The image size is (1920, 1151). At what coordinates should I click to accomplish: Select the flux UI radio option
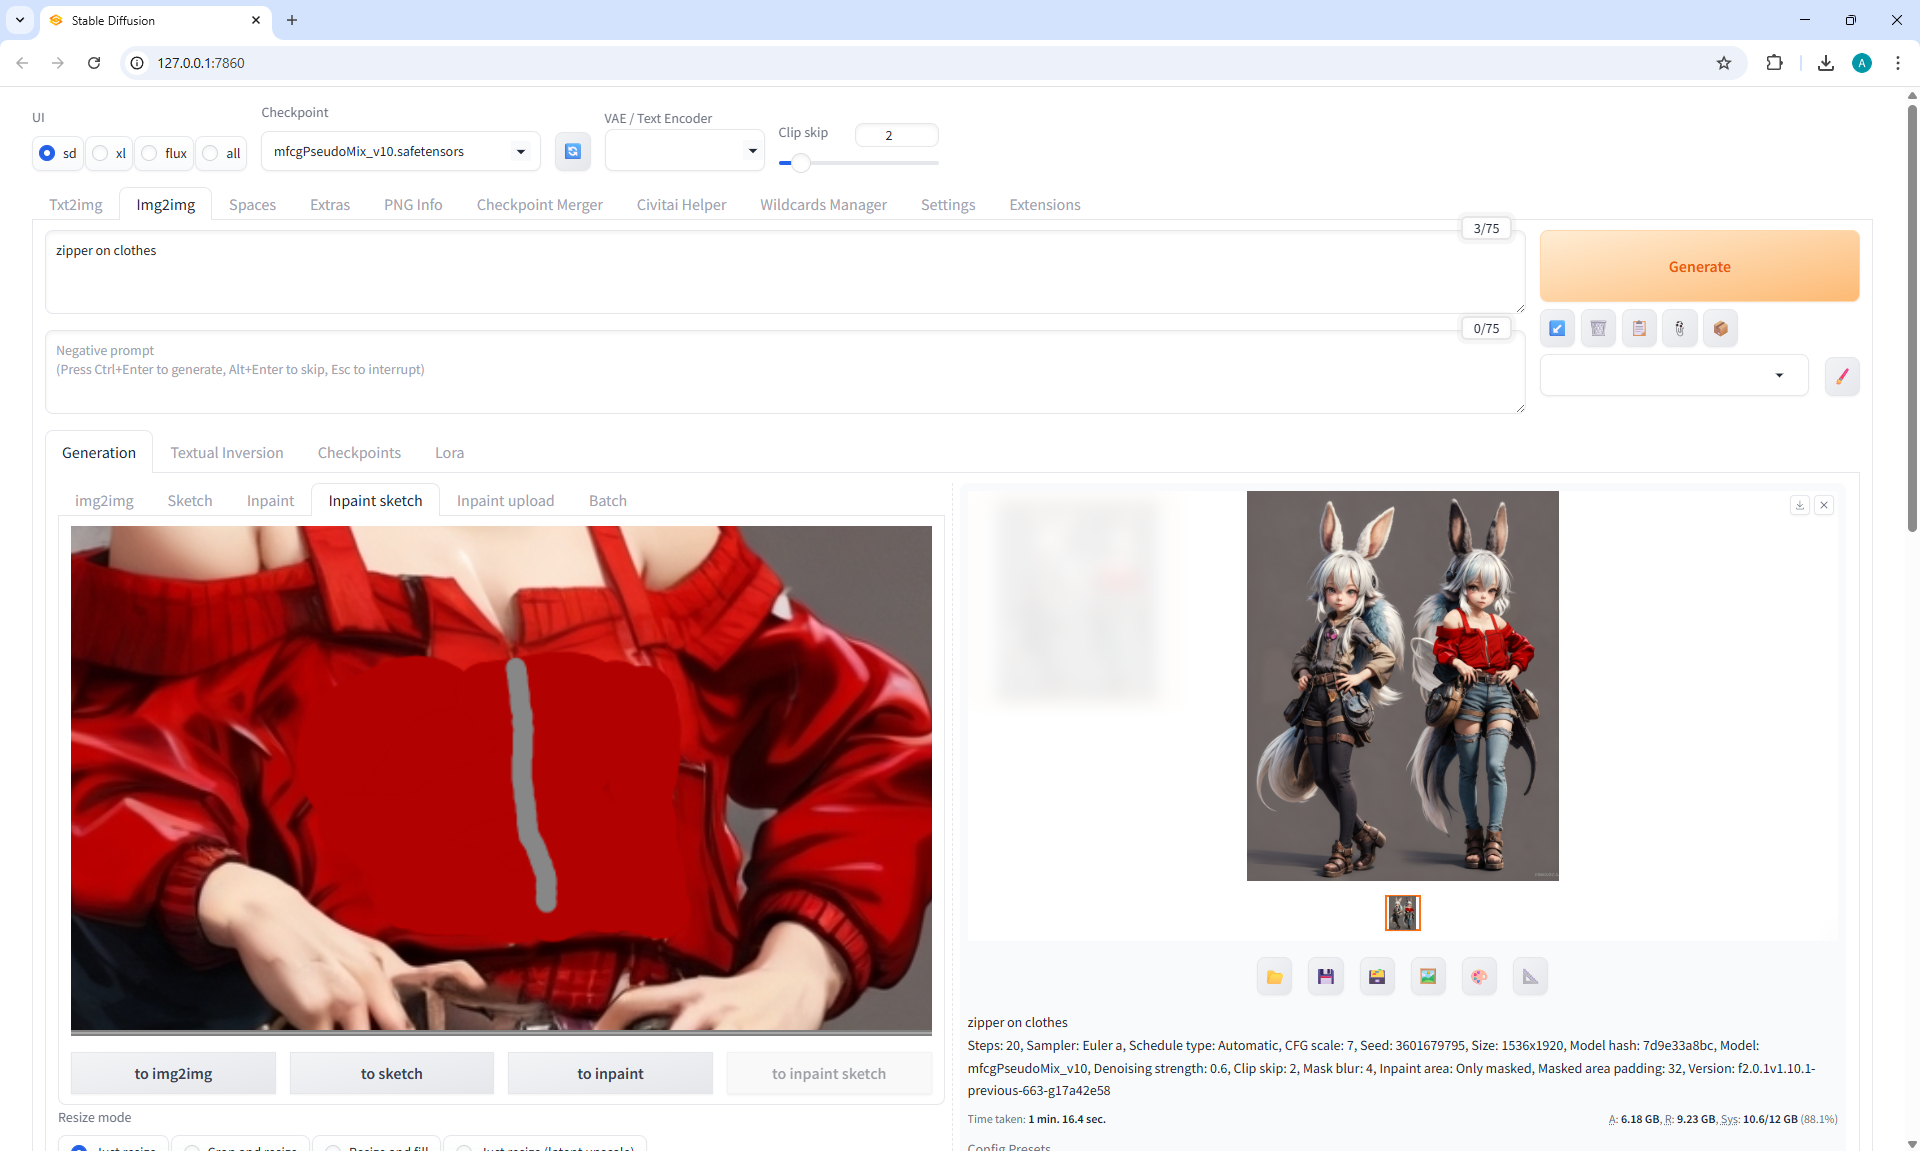click(x=150, y=153)
